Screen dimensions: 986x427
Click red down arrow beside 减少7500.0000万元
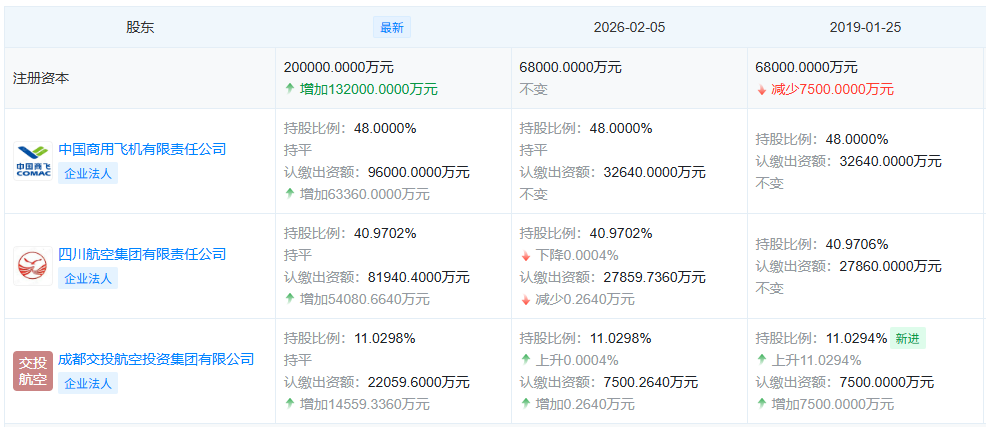pyautogui.click(x=761, y=89)
